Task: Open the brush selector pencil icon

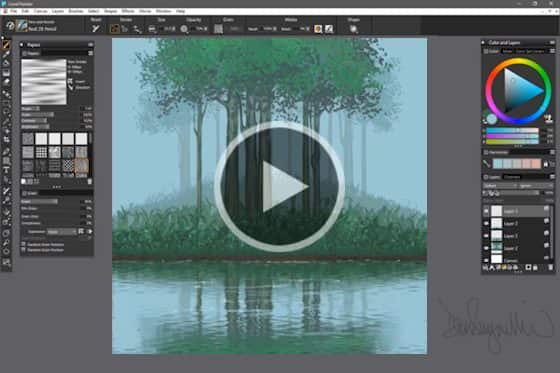Action: tap(22, 26)
